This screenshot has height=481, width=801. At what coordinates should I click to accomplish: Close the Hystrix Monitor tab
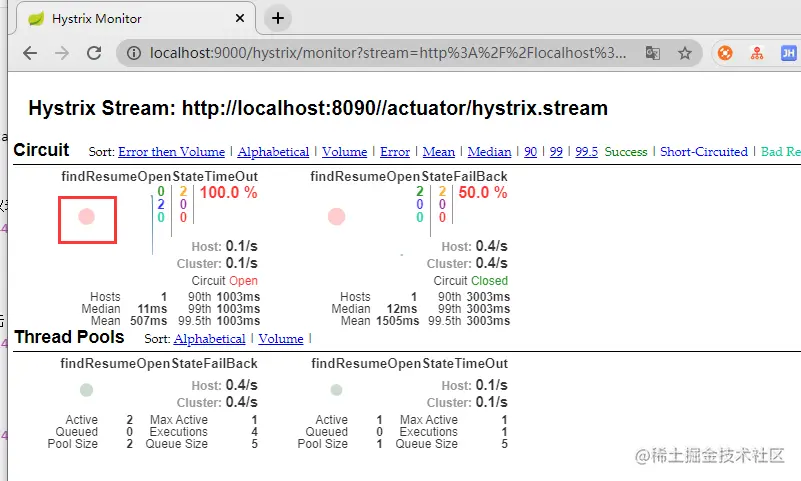240,18
